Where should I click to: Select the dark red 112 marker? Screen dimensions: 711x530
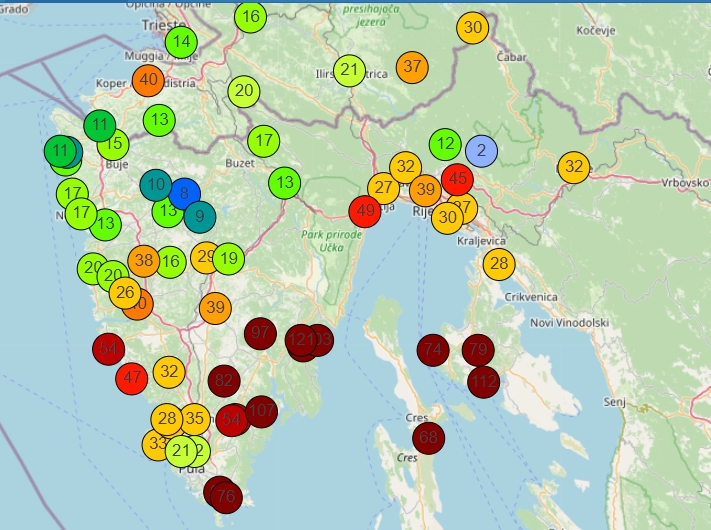pos(483,381)
